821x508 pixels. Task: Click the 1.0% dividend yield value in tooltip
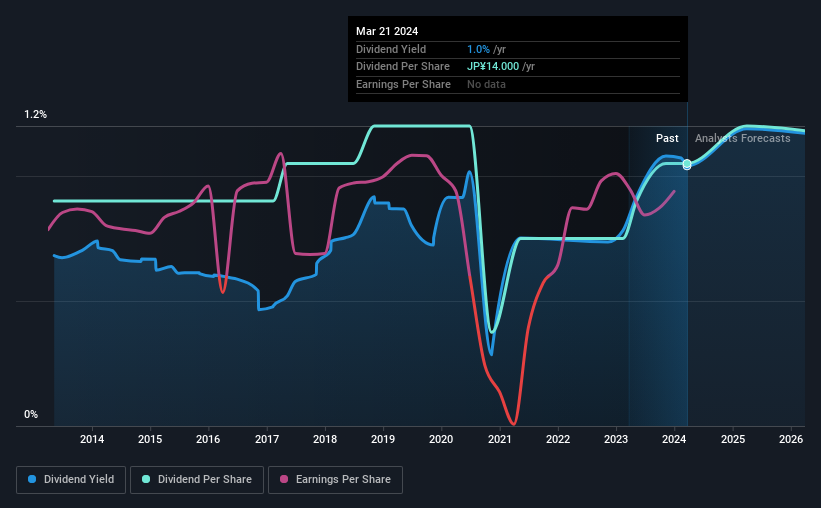tap(478, 49)
